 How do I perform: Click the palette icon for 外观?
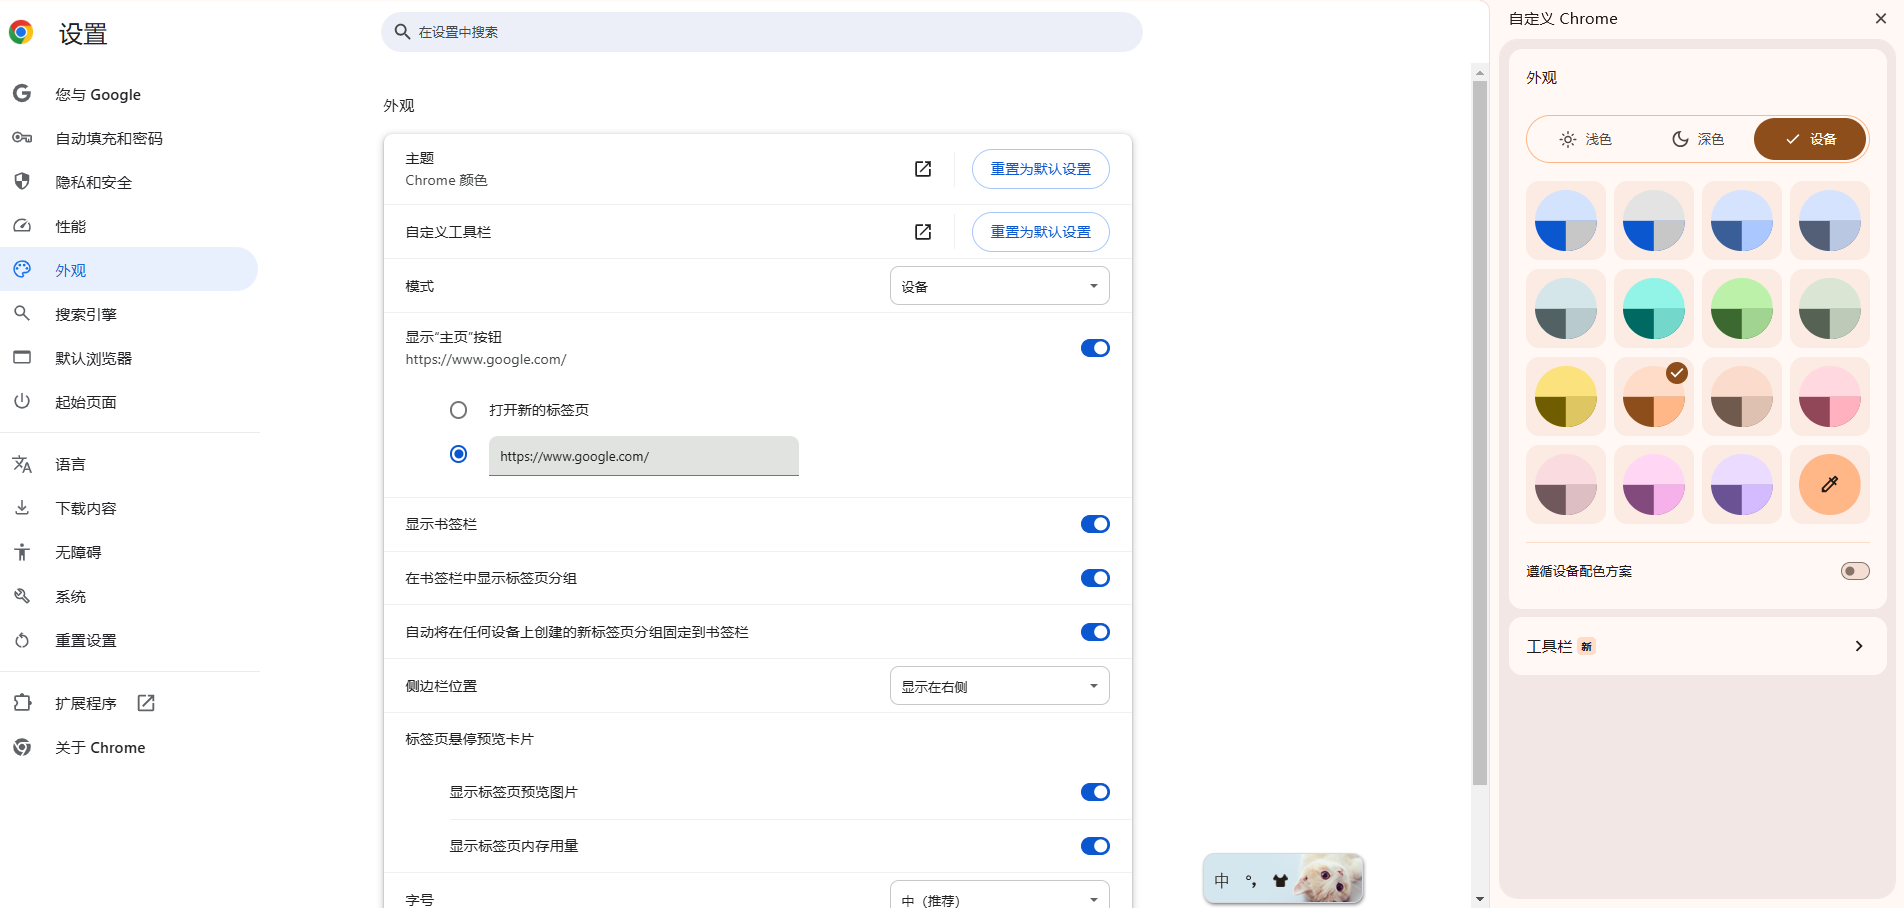[x=22, y=270]
